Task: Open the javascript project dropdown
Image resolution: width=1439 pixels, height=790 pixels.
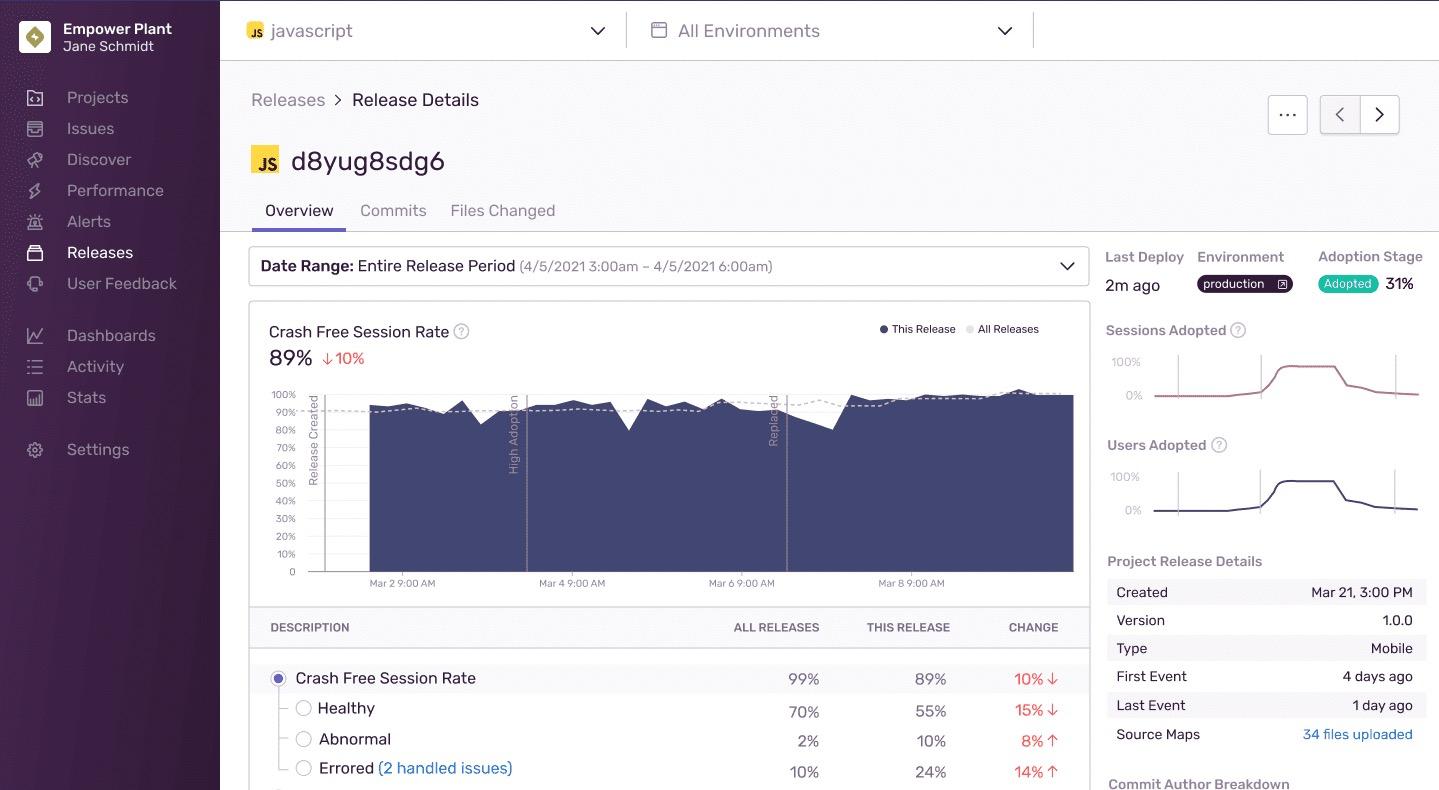Action: [426, 31]
